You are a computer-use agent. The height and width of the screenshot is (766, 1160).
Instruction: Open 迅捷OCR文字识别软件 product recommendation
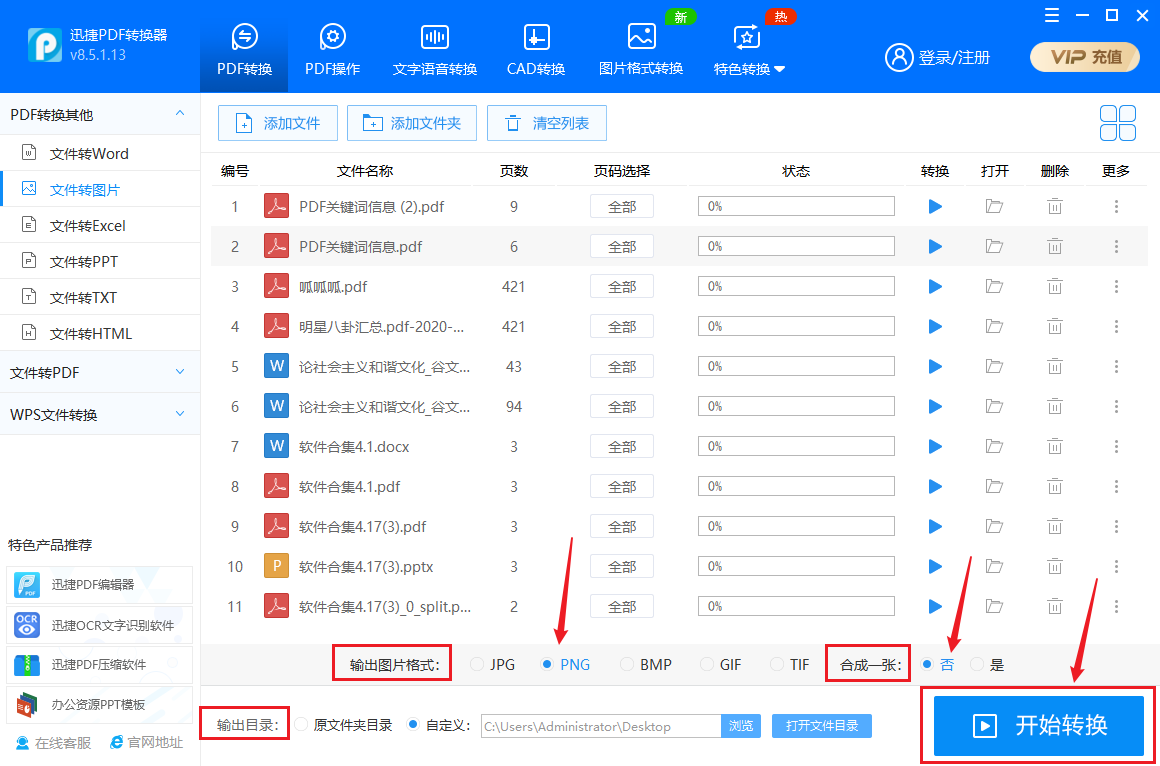point(99,625)
